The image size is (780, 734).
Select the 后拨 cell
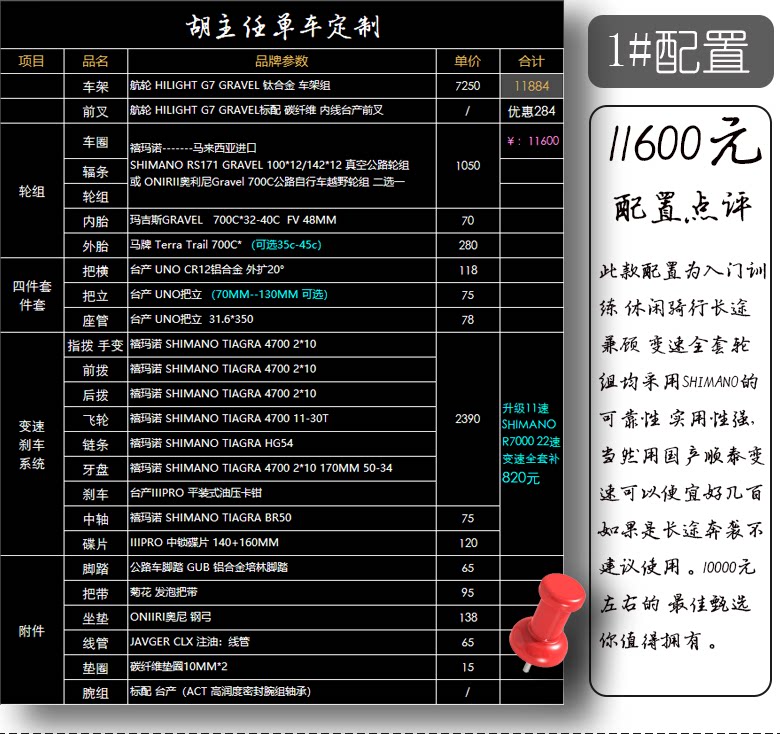tap(96, 395)
